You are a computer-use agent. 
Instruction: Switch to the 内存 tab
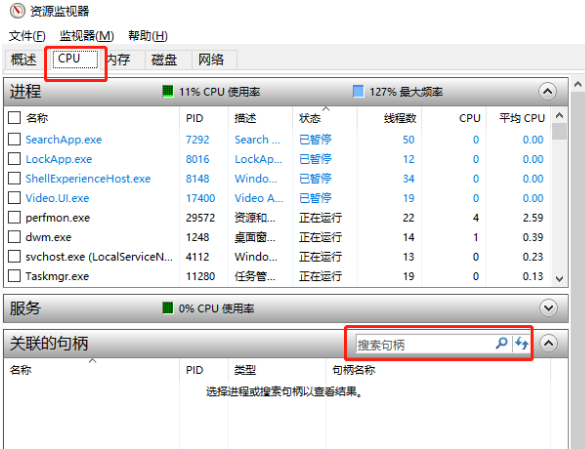122,60
